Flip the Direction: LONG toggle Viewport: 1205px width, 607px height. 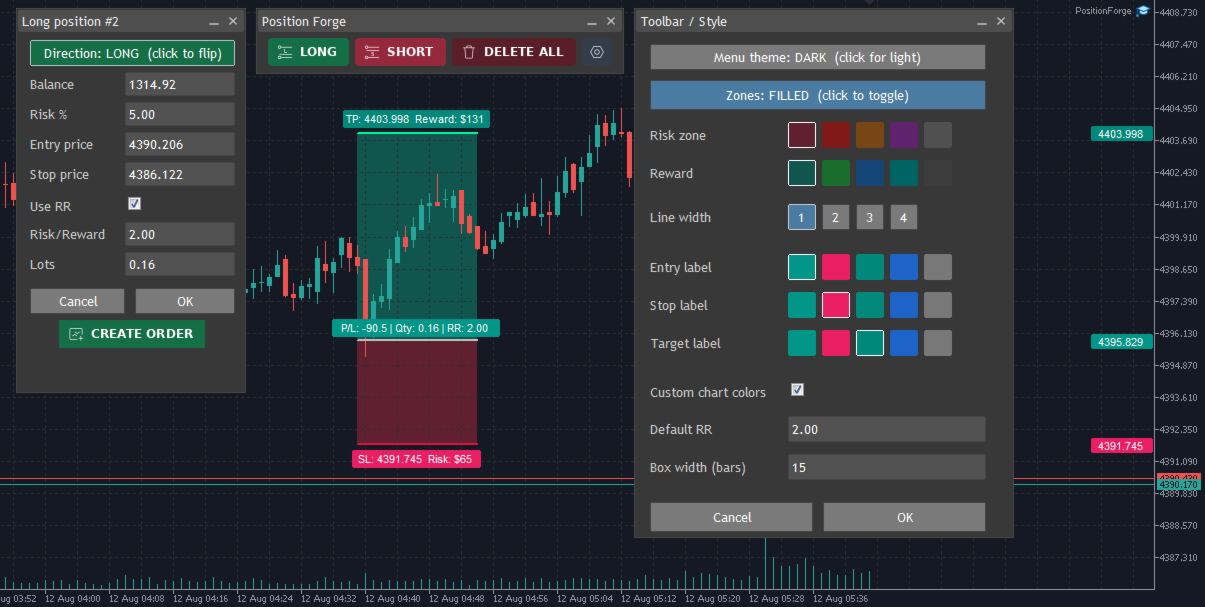(133, 54)
